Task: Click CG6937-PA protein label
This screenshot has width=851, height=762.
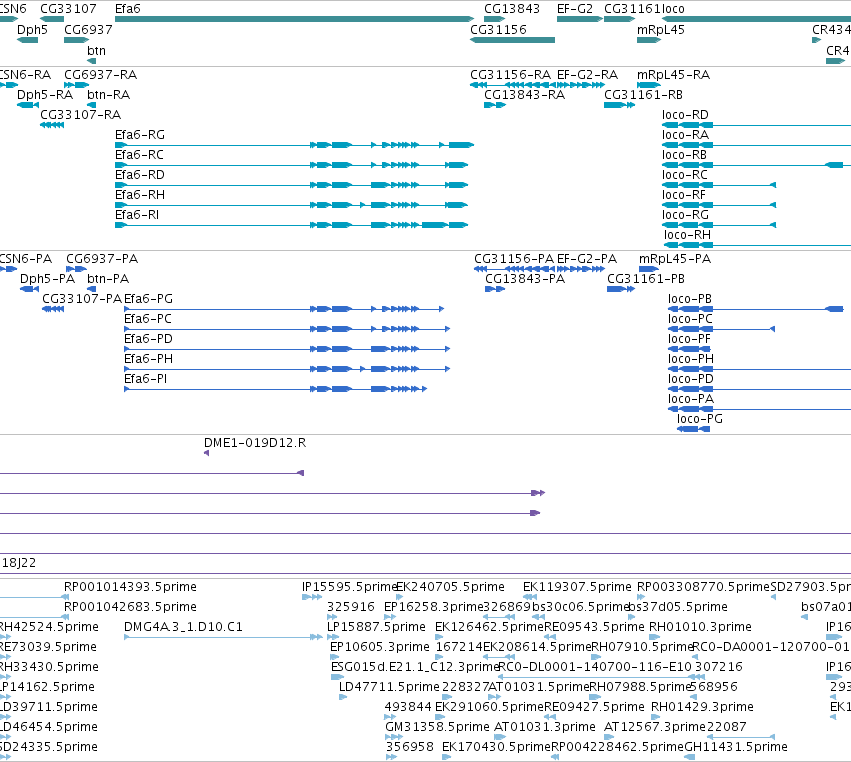Action: [102, 258]
